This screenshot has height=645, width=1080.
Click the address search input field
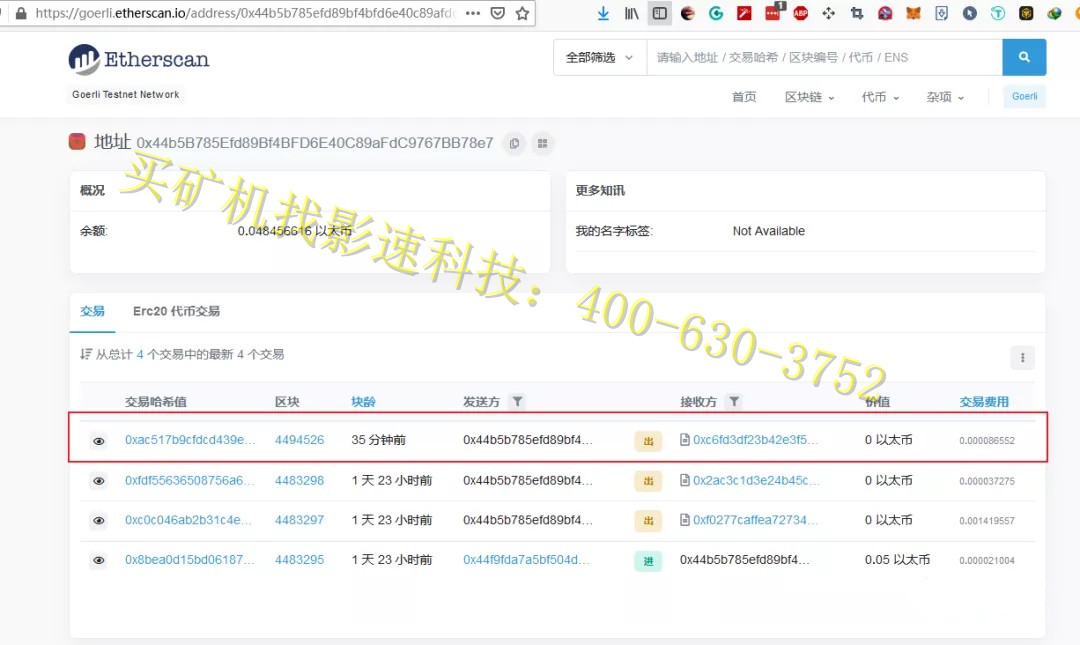(x=823, y=57)
